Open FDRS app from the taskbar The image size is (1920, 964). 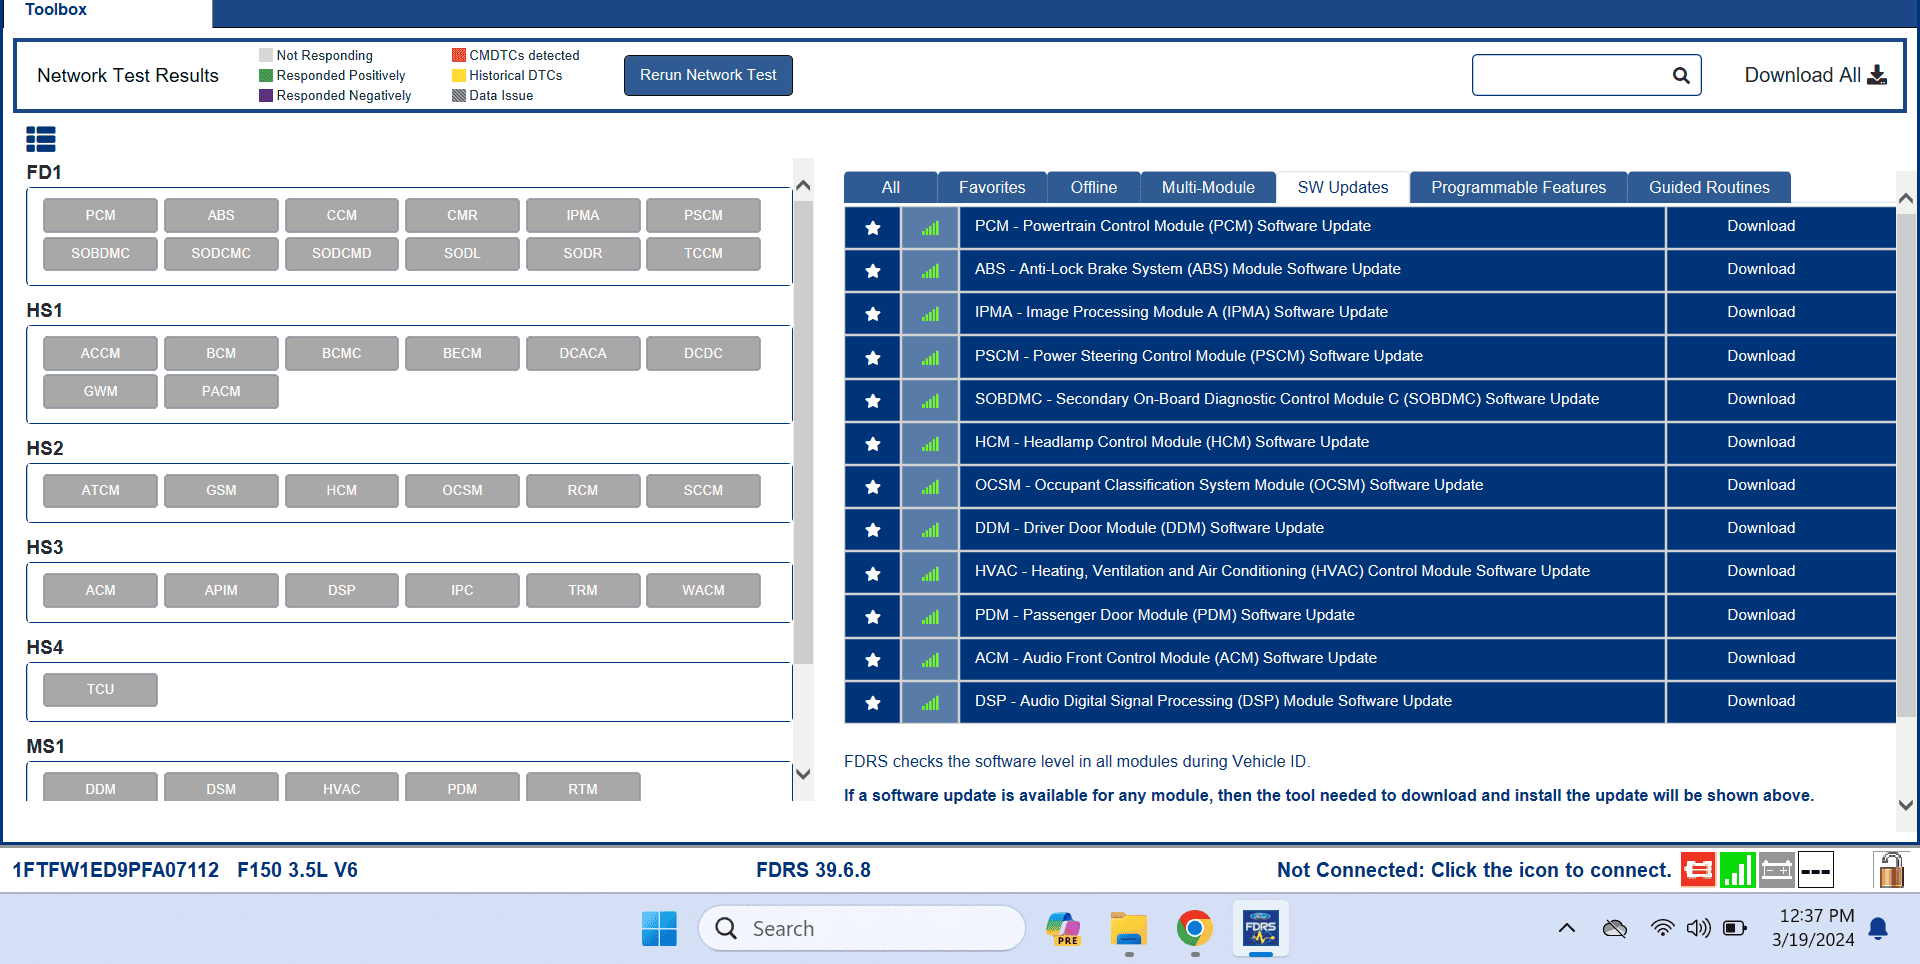tap(1261, 928)
